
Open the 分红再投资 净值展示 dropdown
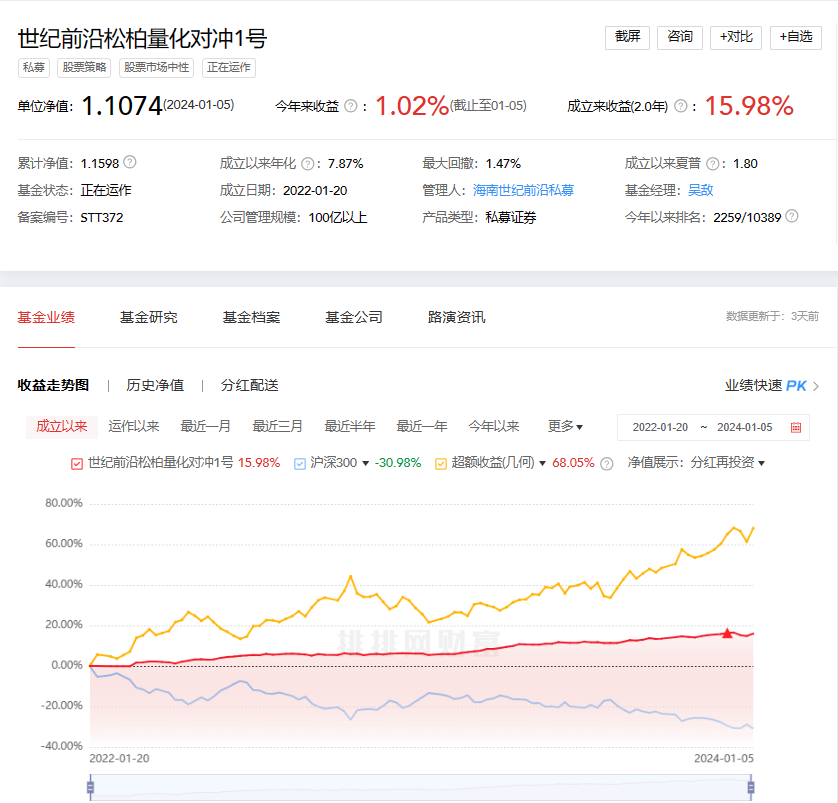(x=727, y=463)
